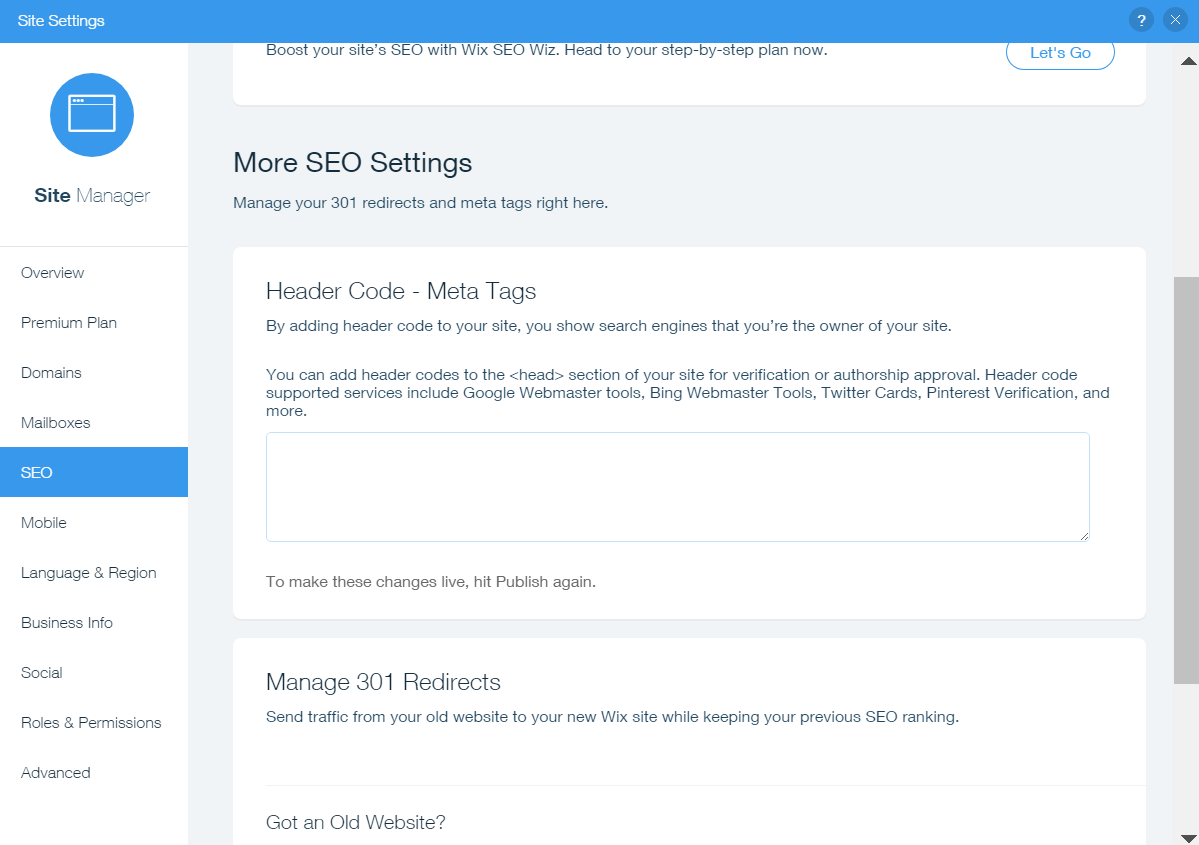This screenshot has width=1199, height=845.
Task: Click the Site Settings title text
Action: 61,21
